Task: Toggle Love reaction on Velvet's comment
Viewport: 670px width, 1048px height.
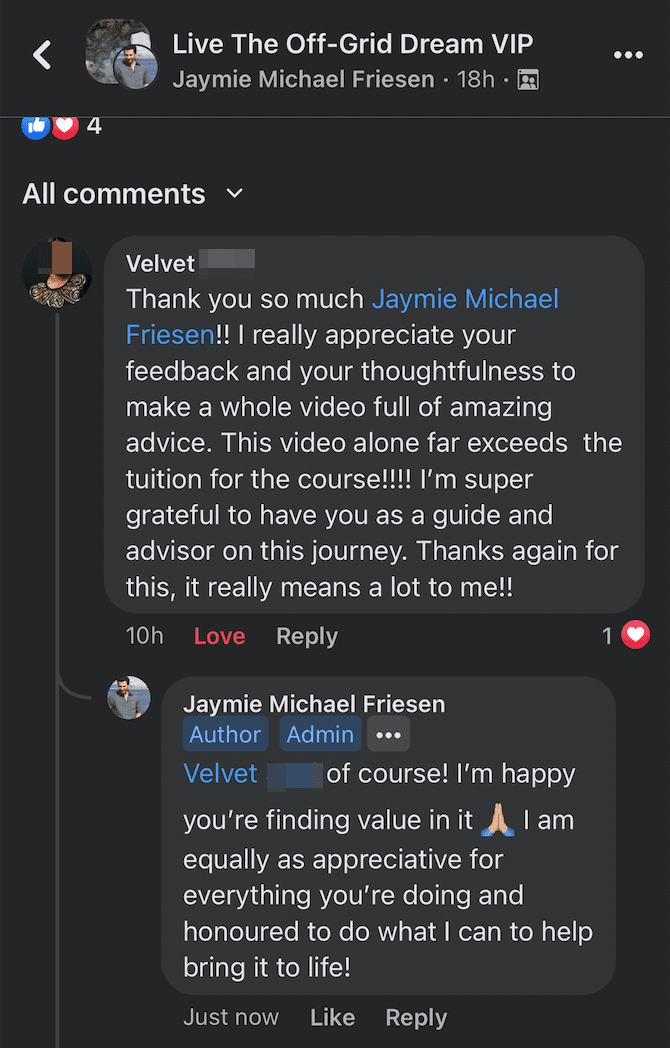Action: (219, 636)
